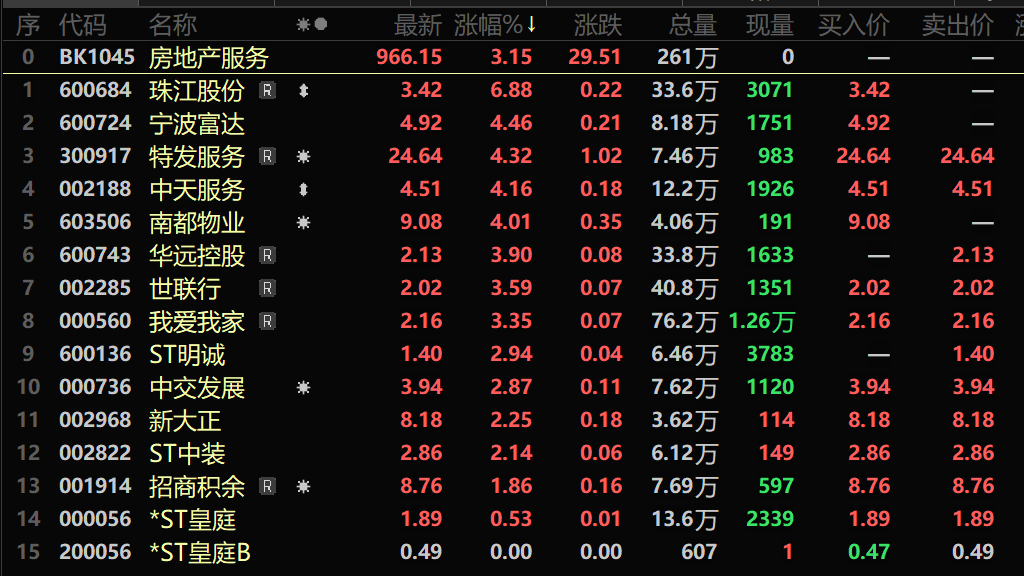Click the 名称 column header

click(x=172, y=25)
